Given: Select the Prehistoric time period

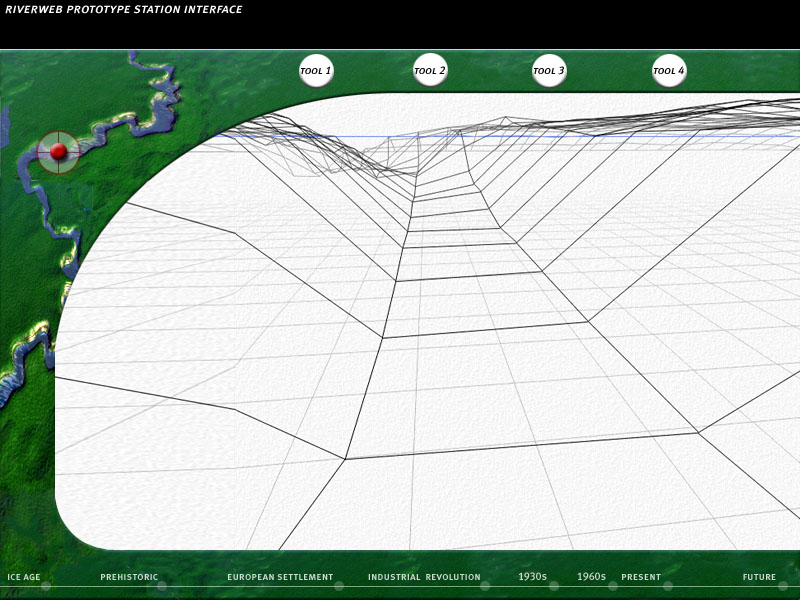Looking at the screenshot, I should [x=129, y=577].
